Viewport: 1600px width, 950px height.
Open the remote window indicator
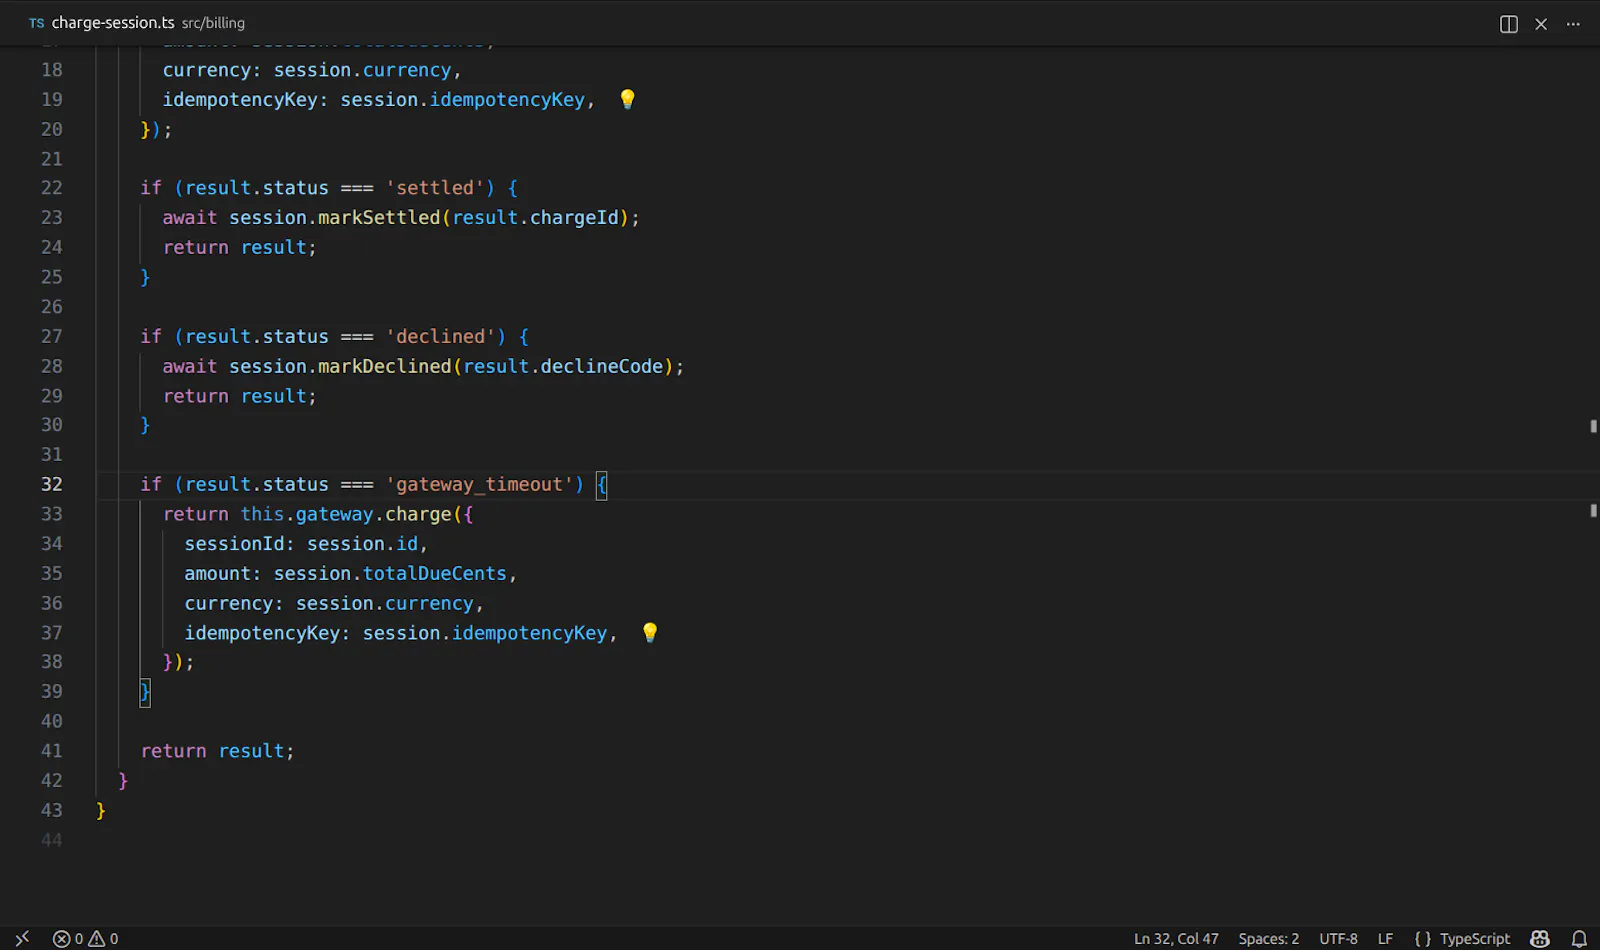click(22, 938)
